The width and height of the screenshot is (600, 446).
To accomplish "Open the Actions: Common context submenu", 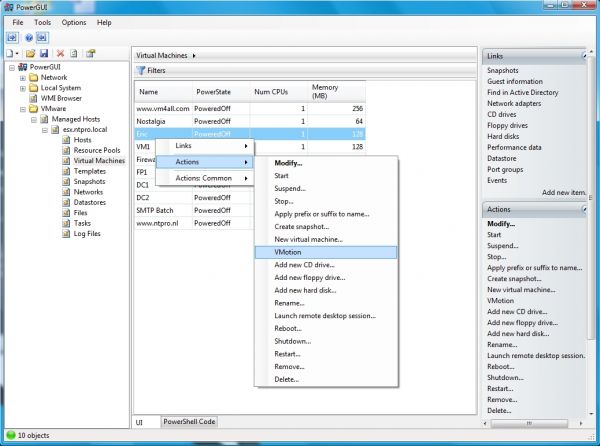I will coord(205,178).
